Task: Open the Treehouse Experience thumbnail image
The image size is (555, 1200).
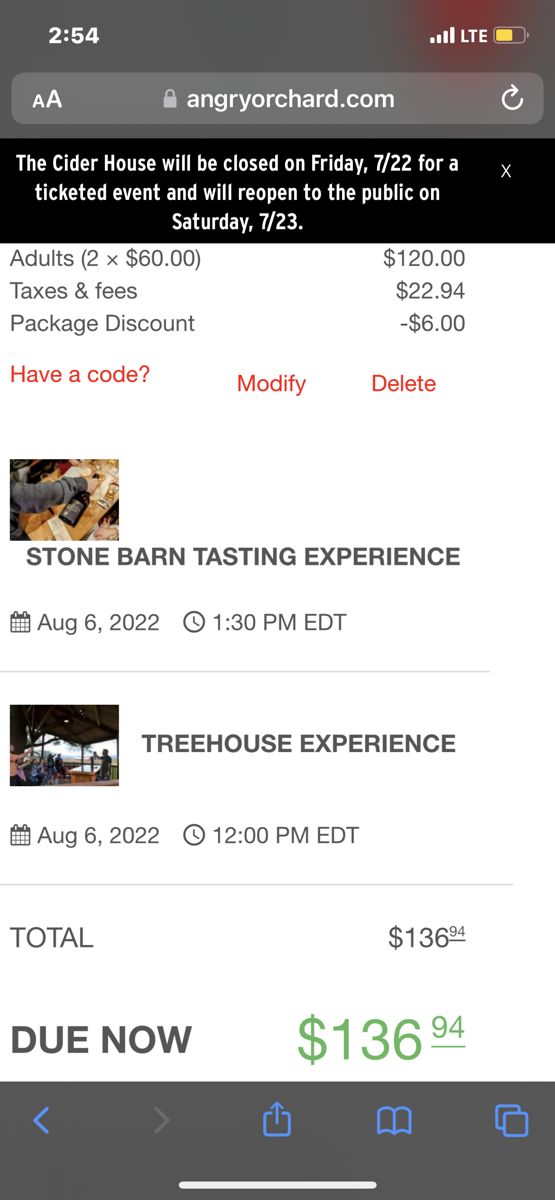Action: tap(64, 745)
